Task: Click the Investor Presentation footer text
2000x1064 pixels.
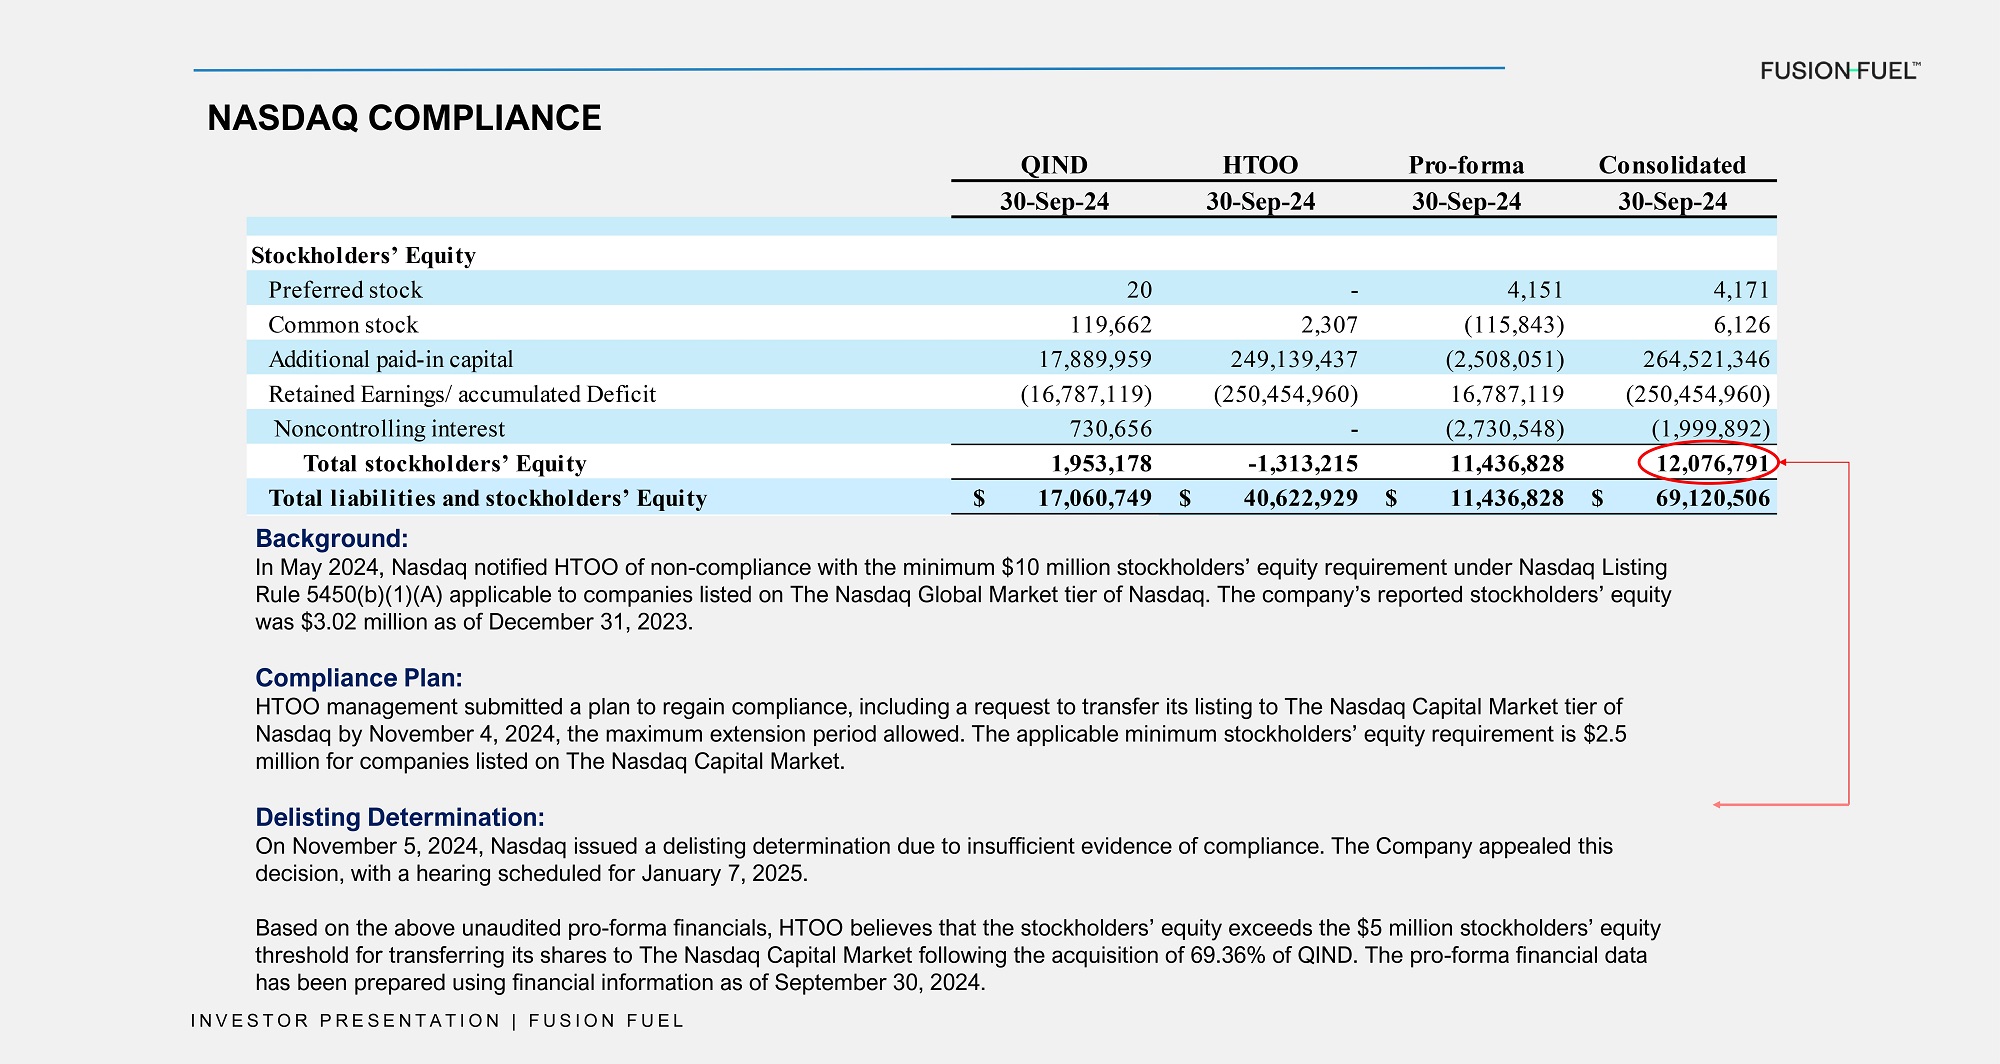Action: point(437,1020)
